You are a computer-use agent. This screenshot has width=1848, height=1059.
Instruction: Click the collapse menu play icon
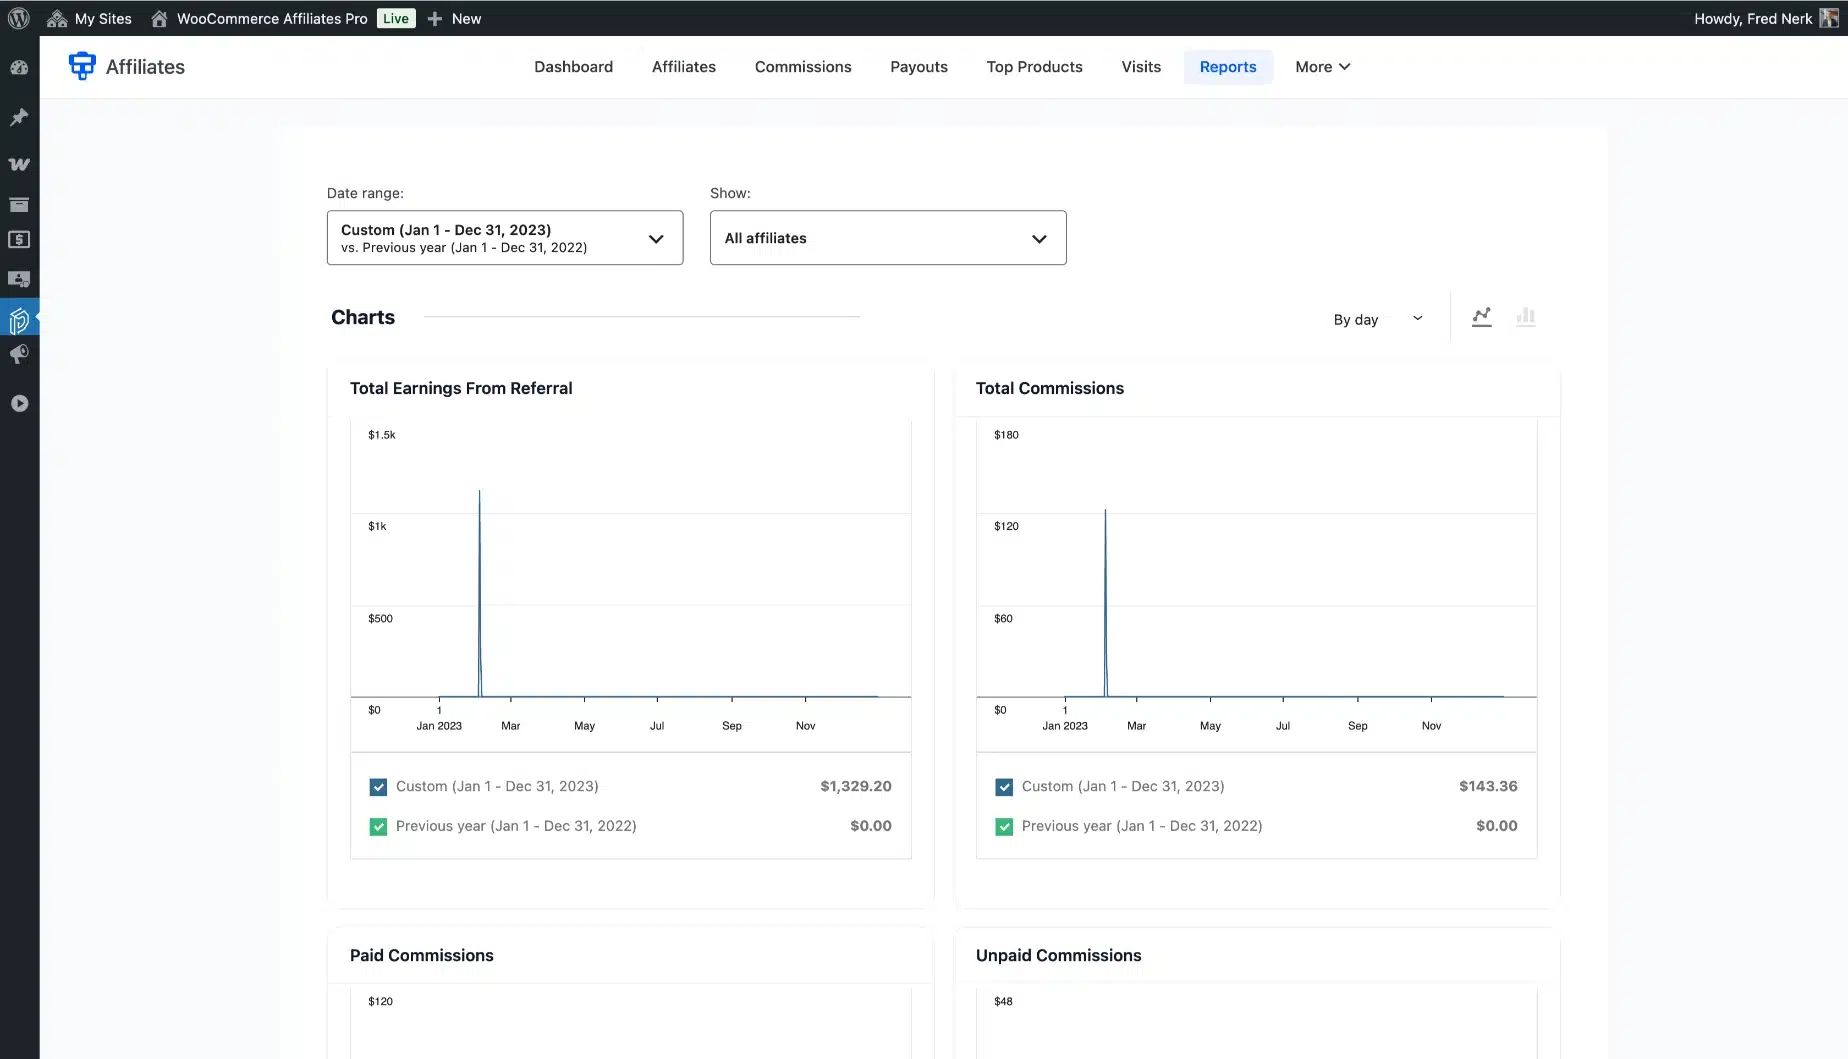point(19,403)
